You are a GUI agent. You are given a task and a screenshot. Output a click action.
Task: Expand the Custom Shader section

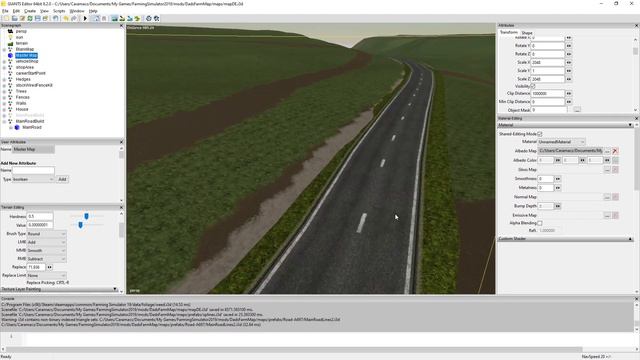pyautogui.click(x=630, y=239)
